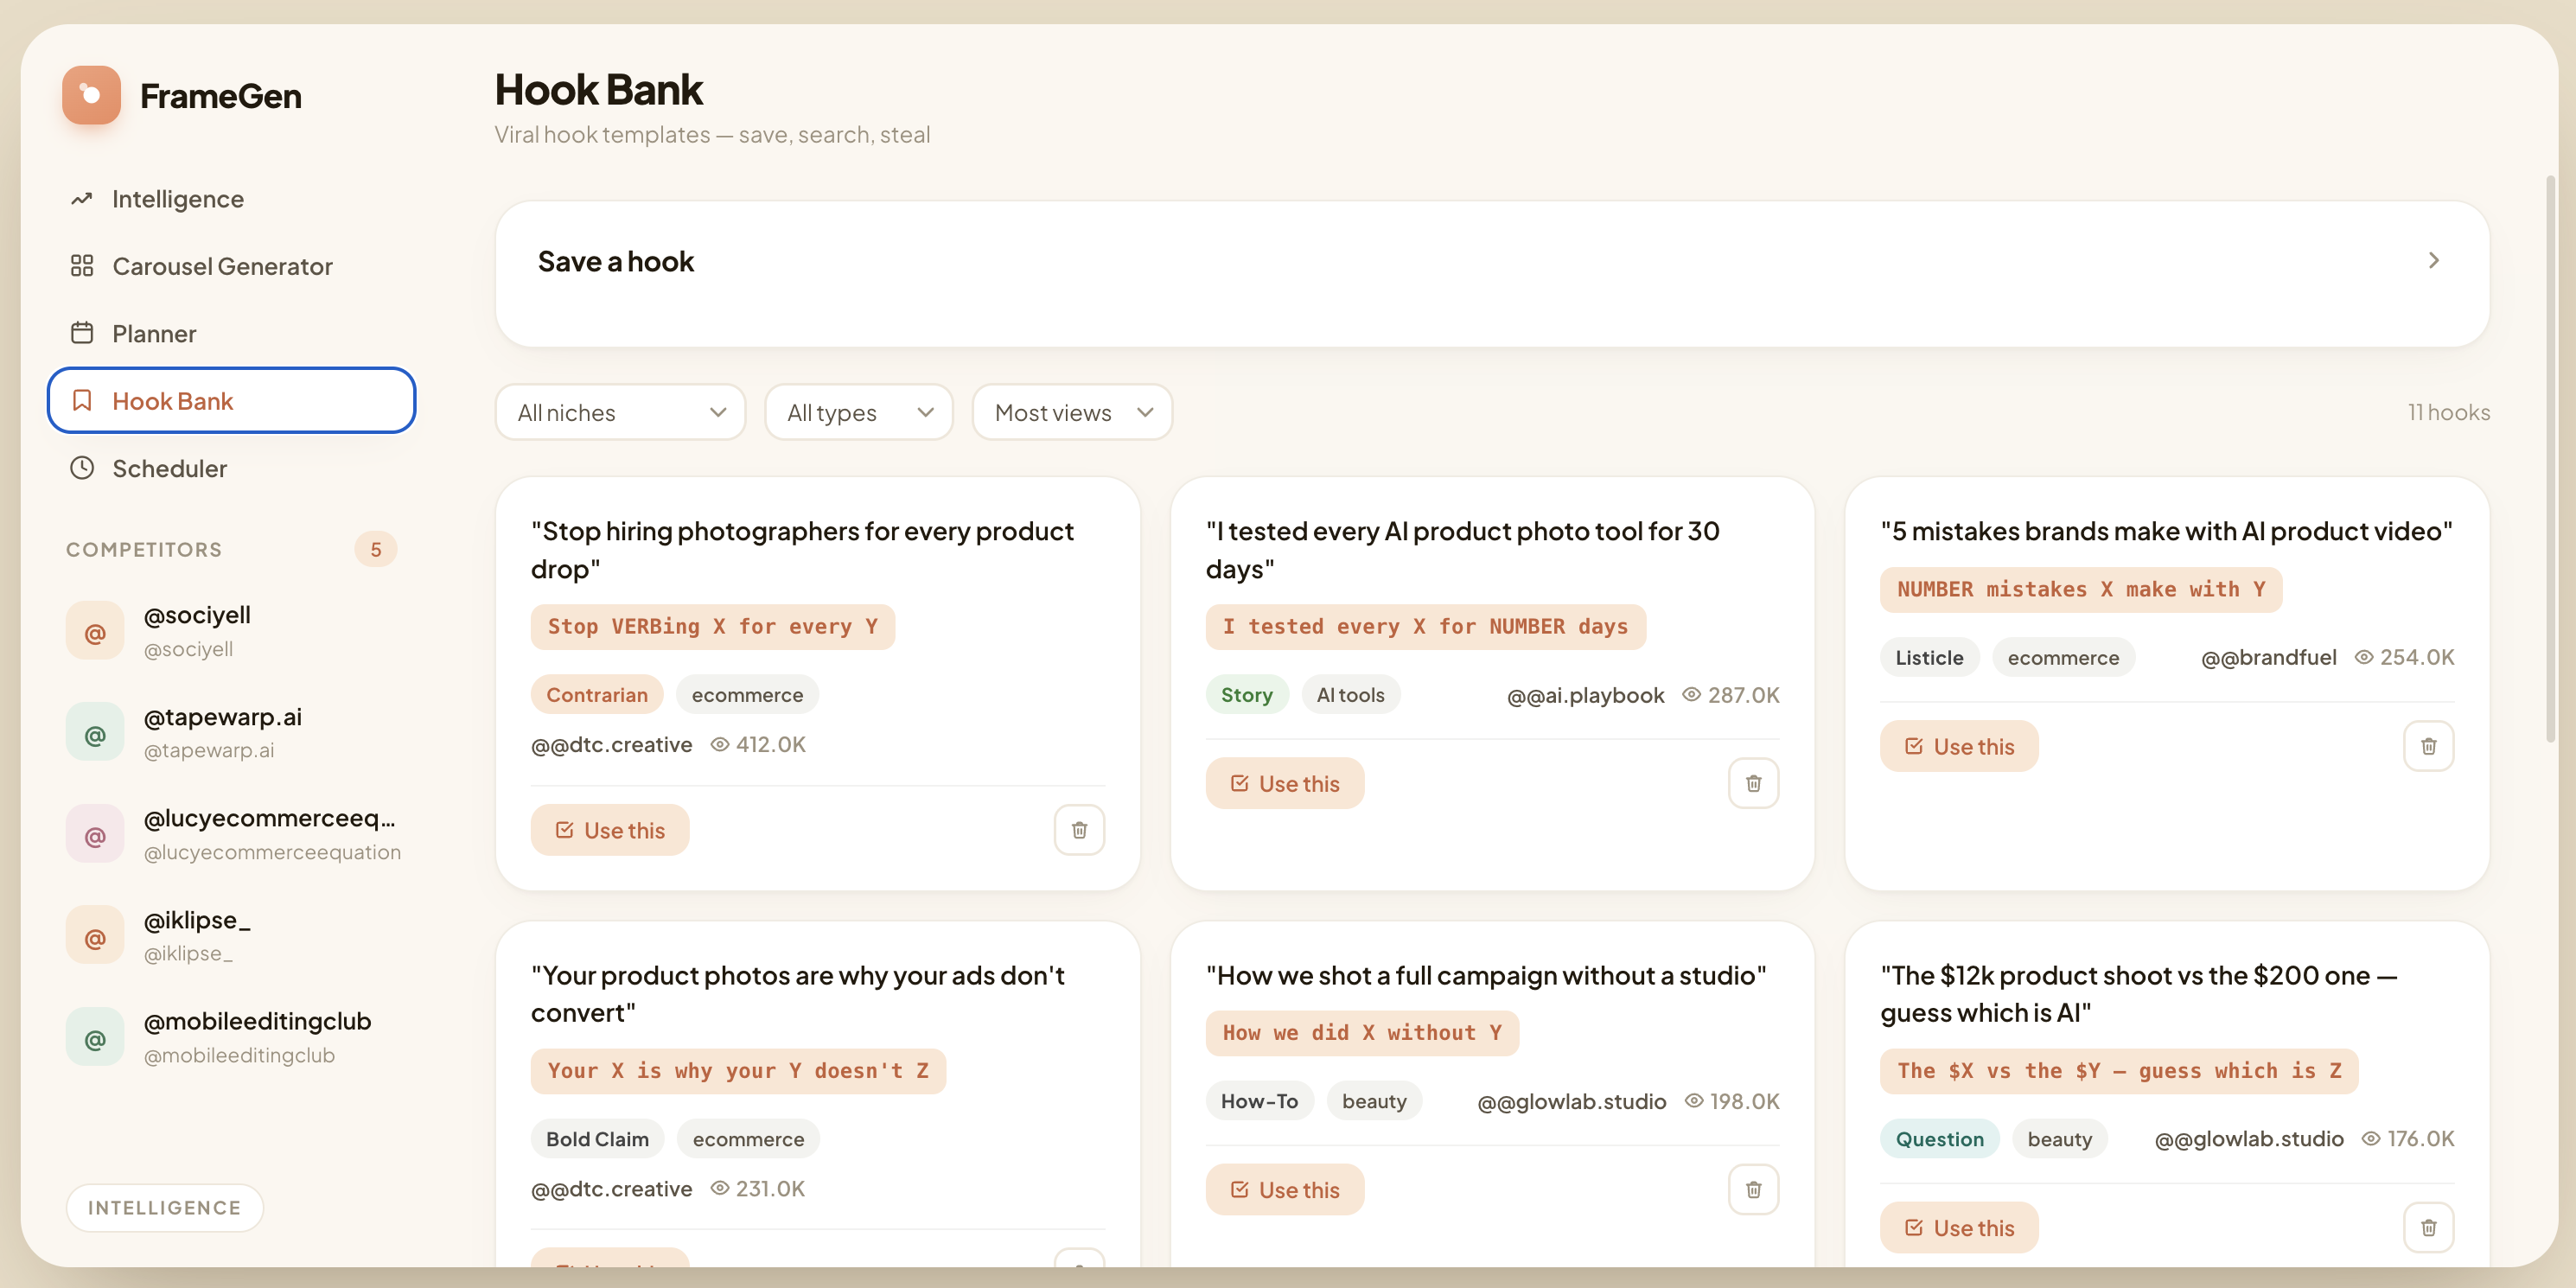Click the Question tag
This screenshot has height=1288, width=2576.
[x=1939, y=1138]
